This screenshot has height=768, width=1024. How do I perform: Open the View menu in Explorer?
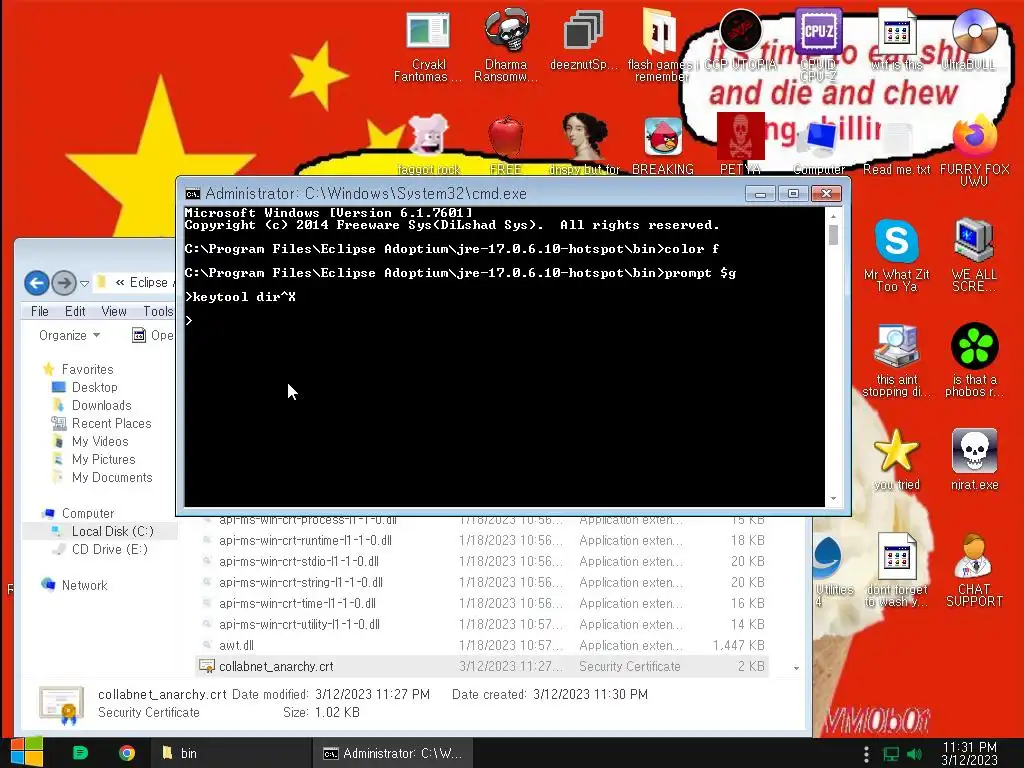coord(114,312)
